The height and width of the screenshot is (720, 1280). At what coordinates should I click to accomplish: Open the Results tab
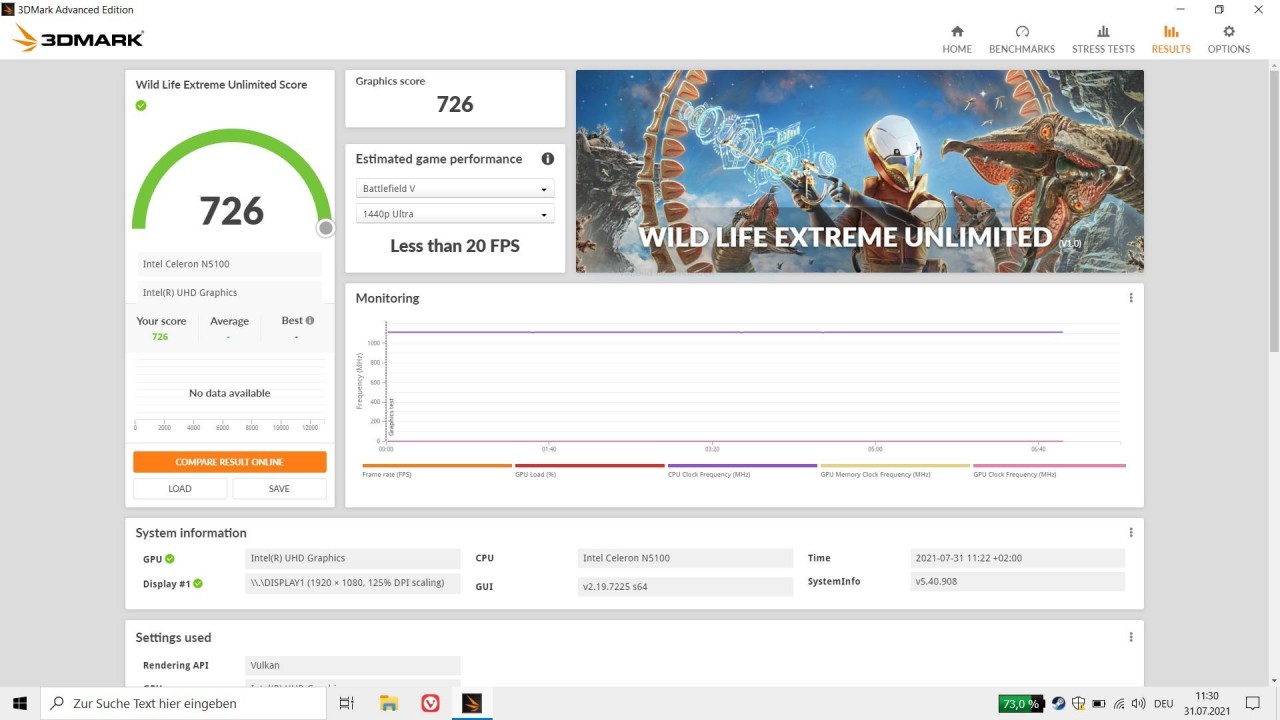pyautogui.click(x=1171, y=40)
